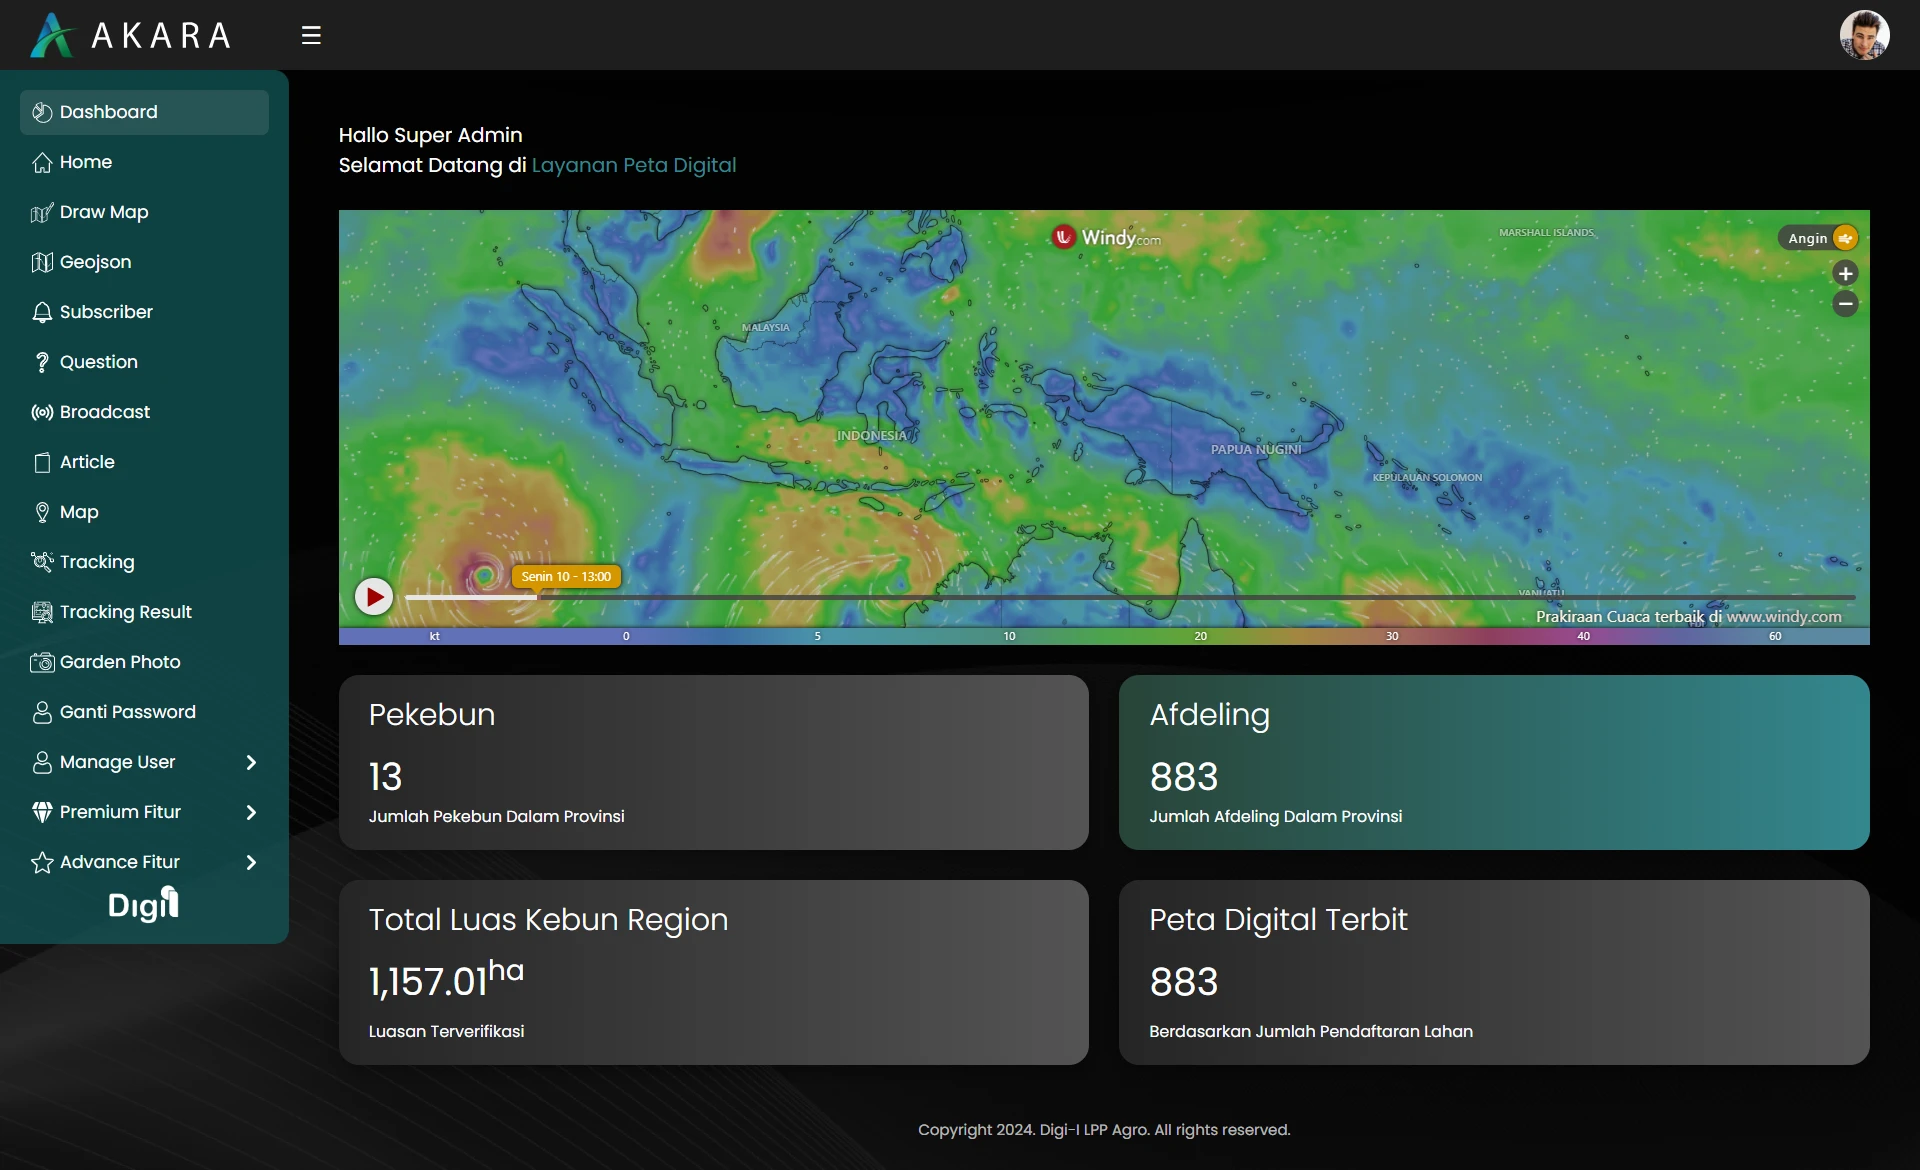Zoom in the weather map
Viewport: 1920px width, 1170px height.
point(1845,273)
